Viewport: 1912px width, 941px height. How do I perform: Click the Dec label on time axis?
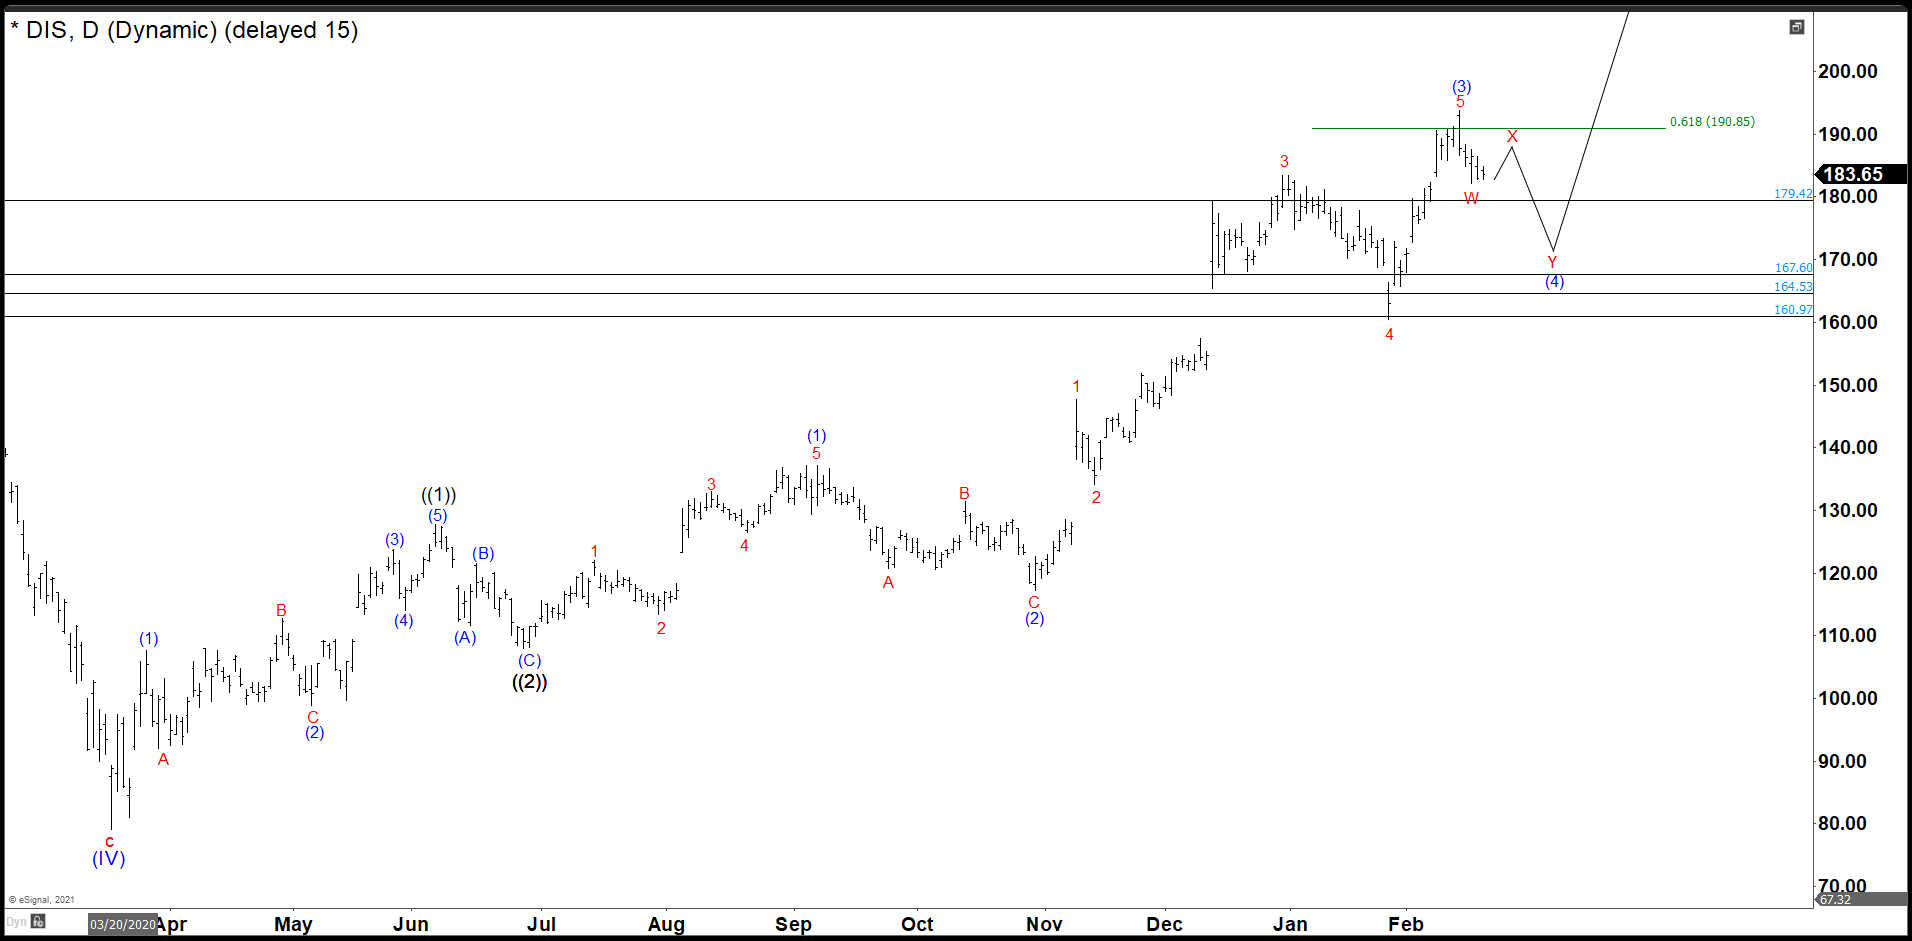(1164, 924)
